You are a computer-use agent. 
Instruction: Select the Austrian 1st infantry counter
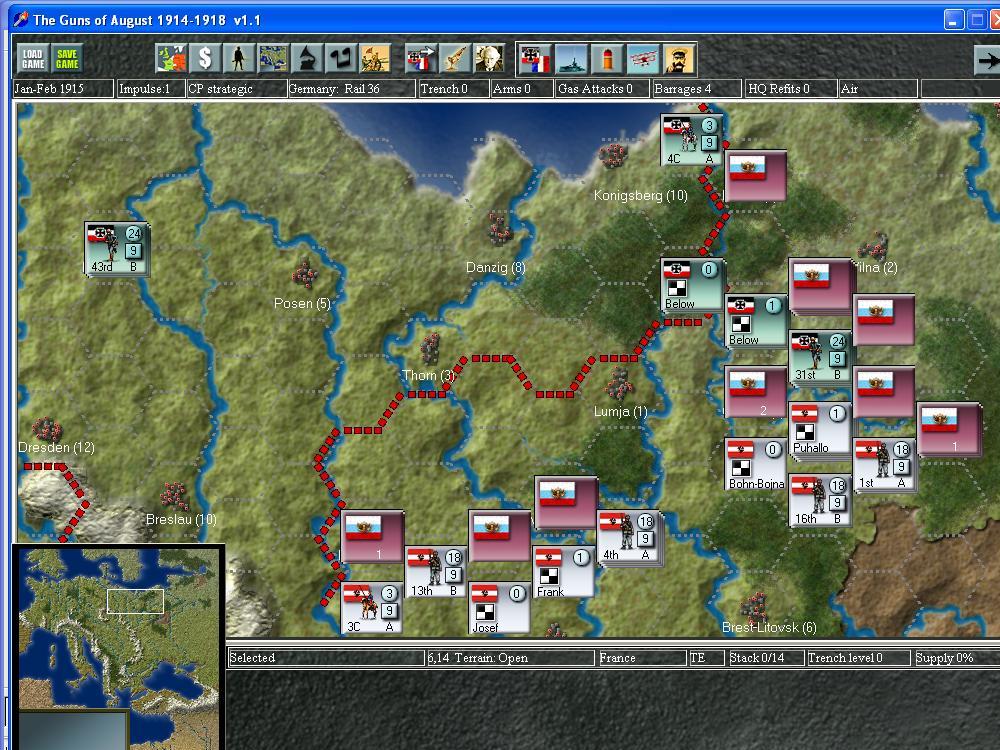click(885, 464)
